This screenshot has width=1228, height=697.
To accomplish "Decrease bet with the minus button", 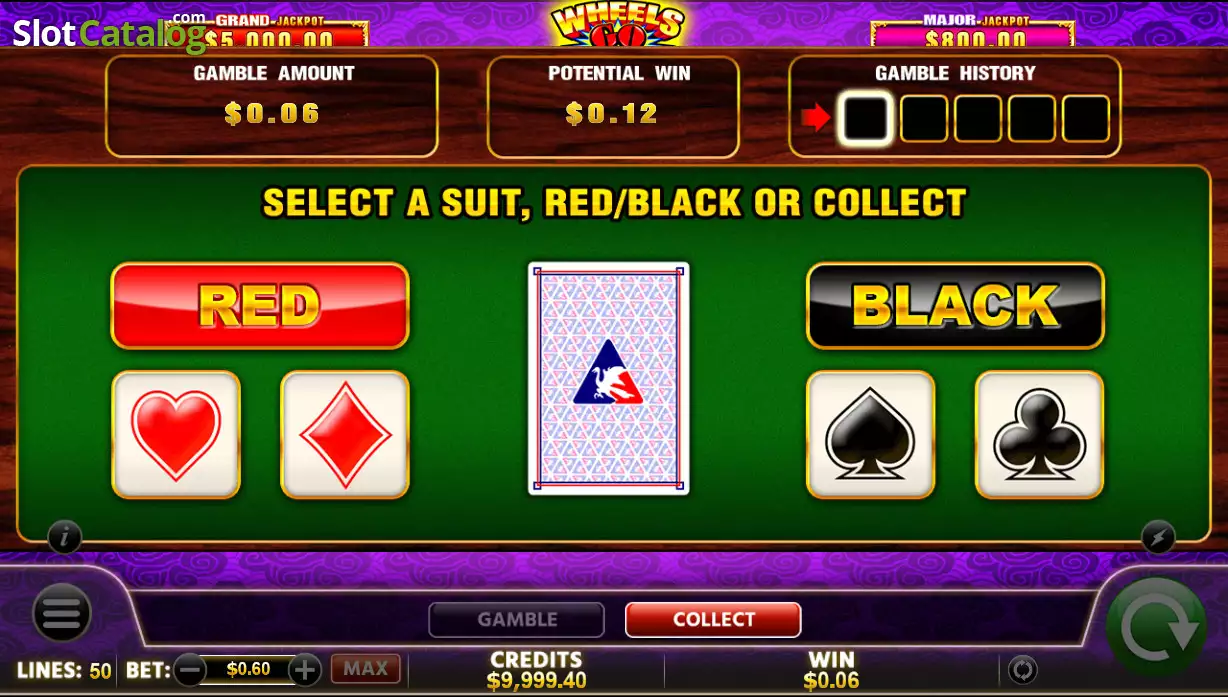I will click(190, 669).
